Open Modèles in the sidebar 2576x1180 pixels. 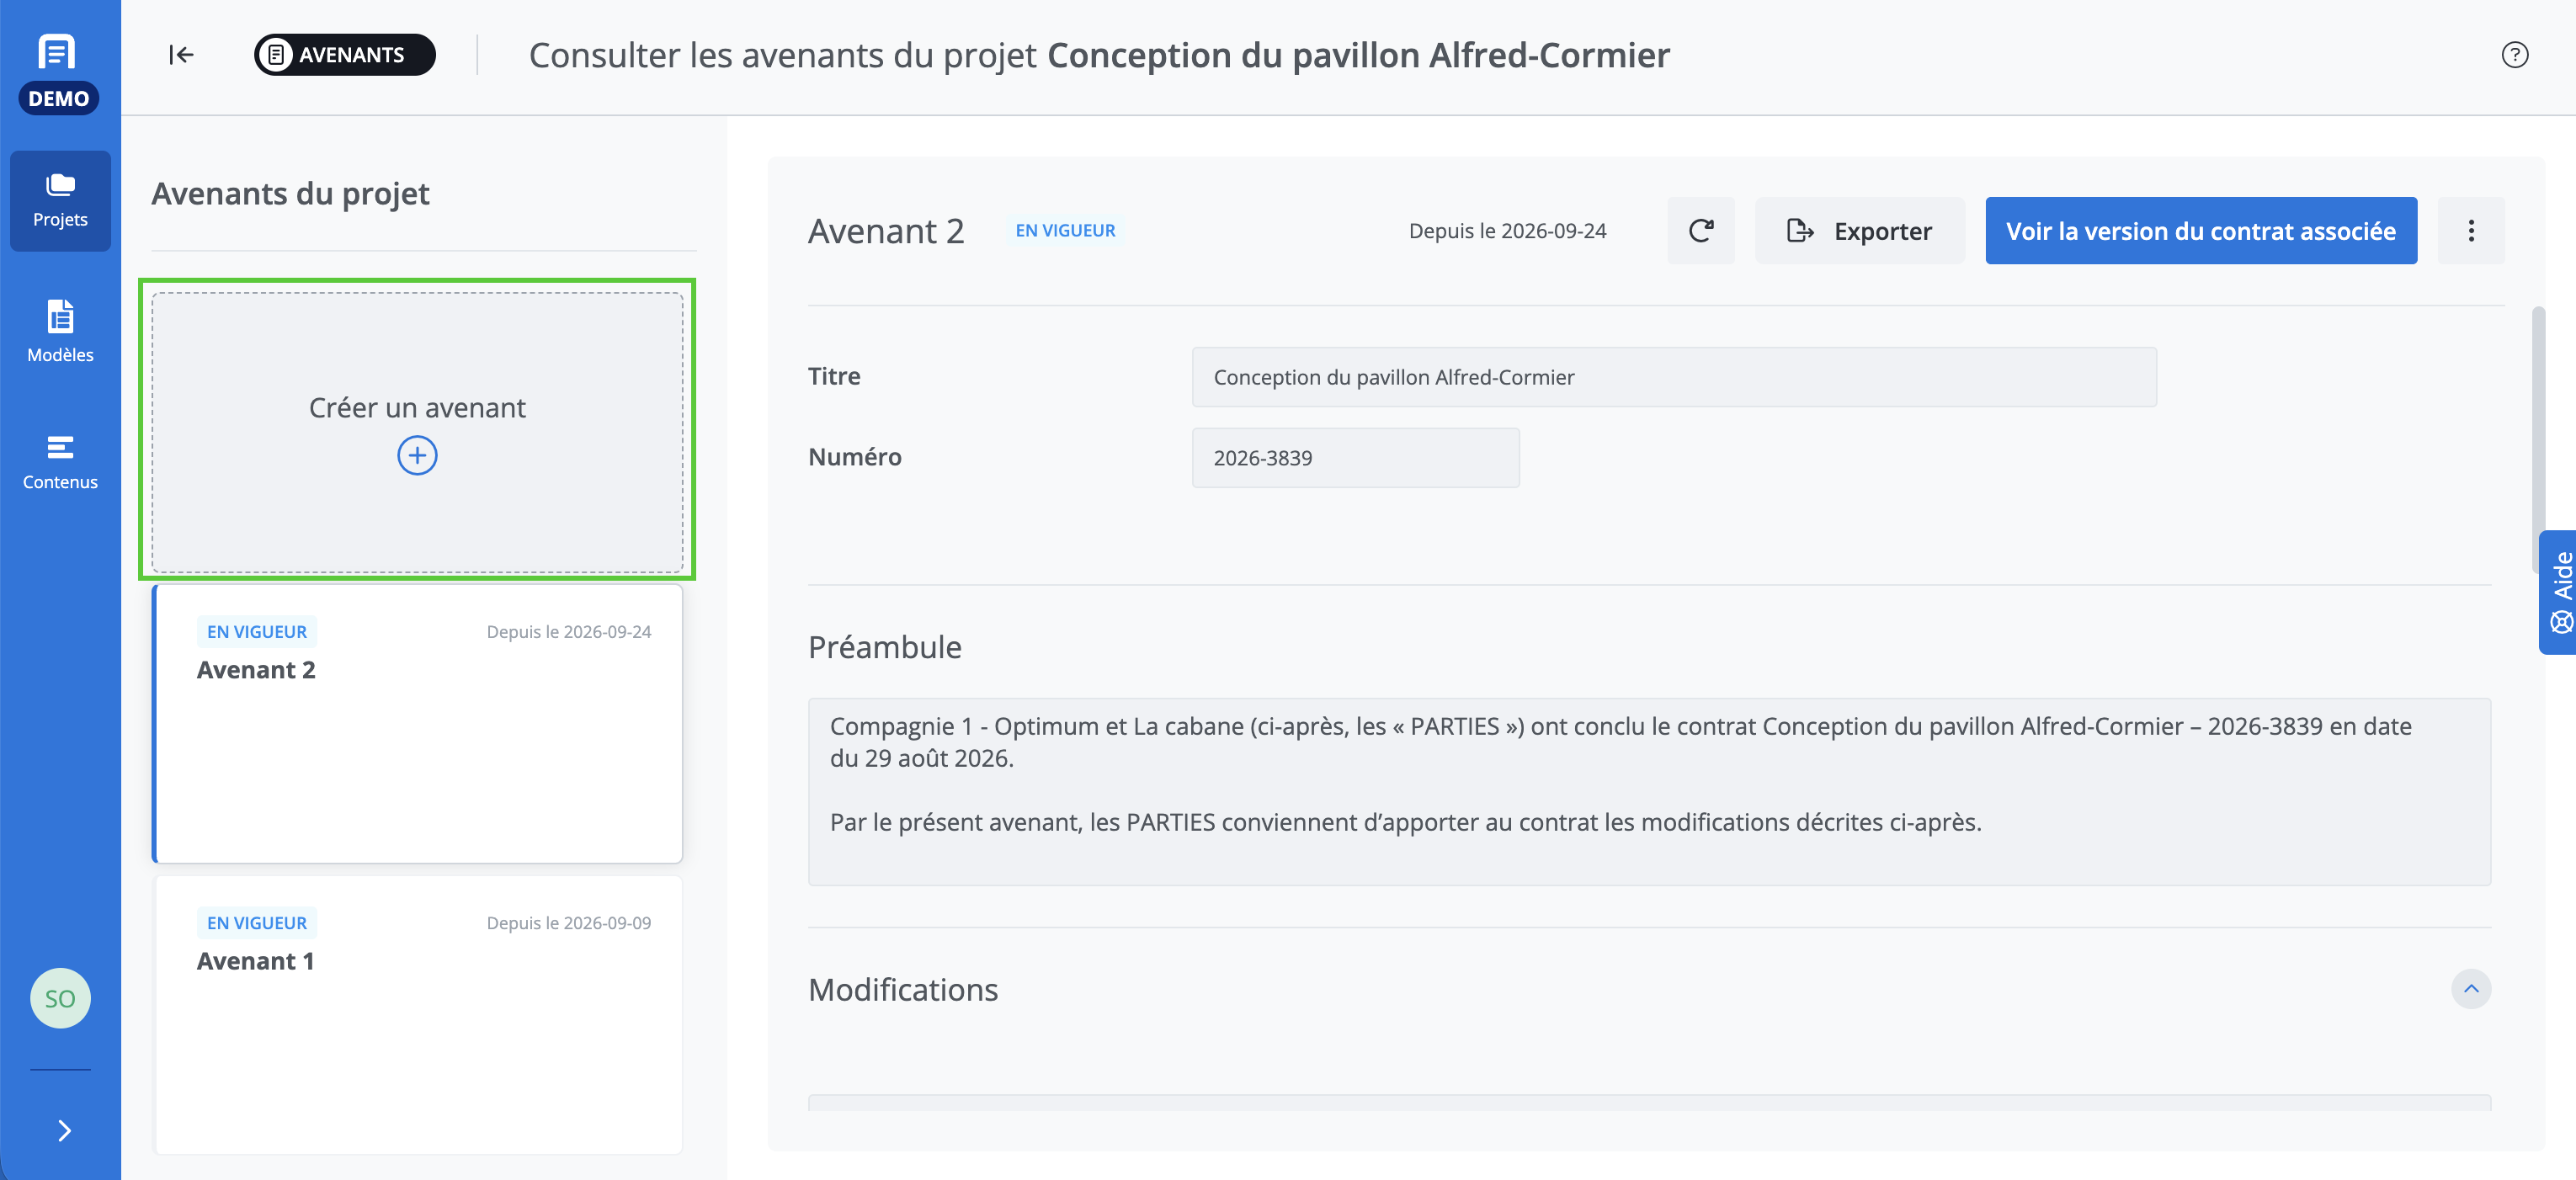tap(60, 331)
